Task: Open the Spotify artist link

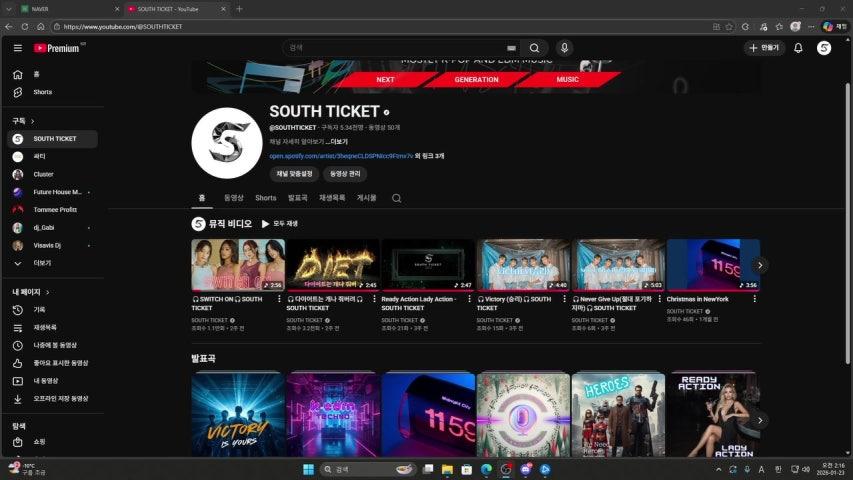Action: [341, 156]
